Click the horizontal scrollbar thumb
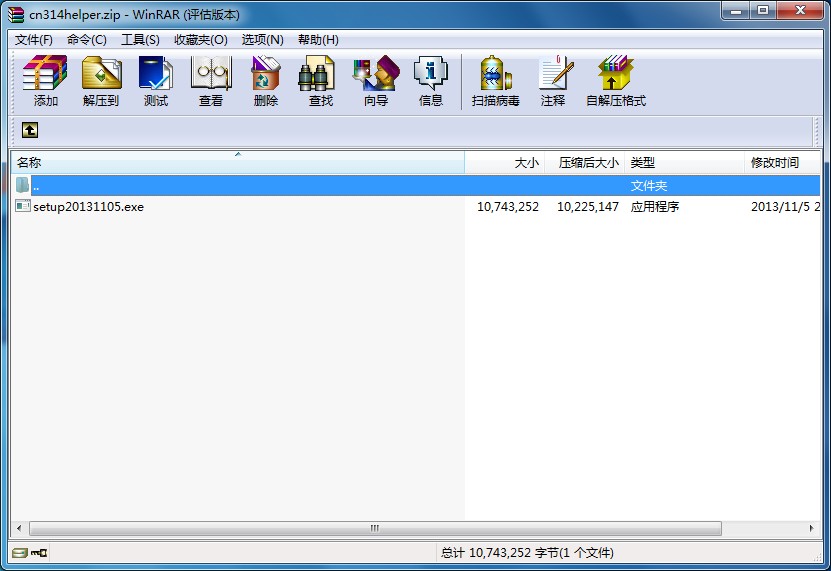This screenshot has width=831, height=571. click(375, 528)
